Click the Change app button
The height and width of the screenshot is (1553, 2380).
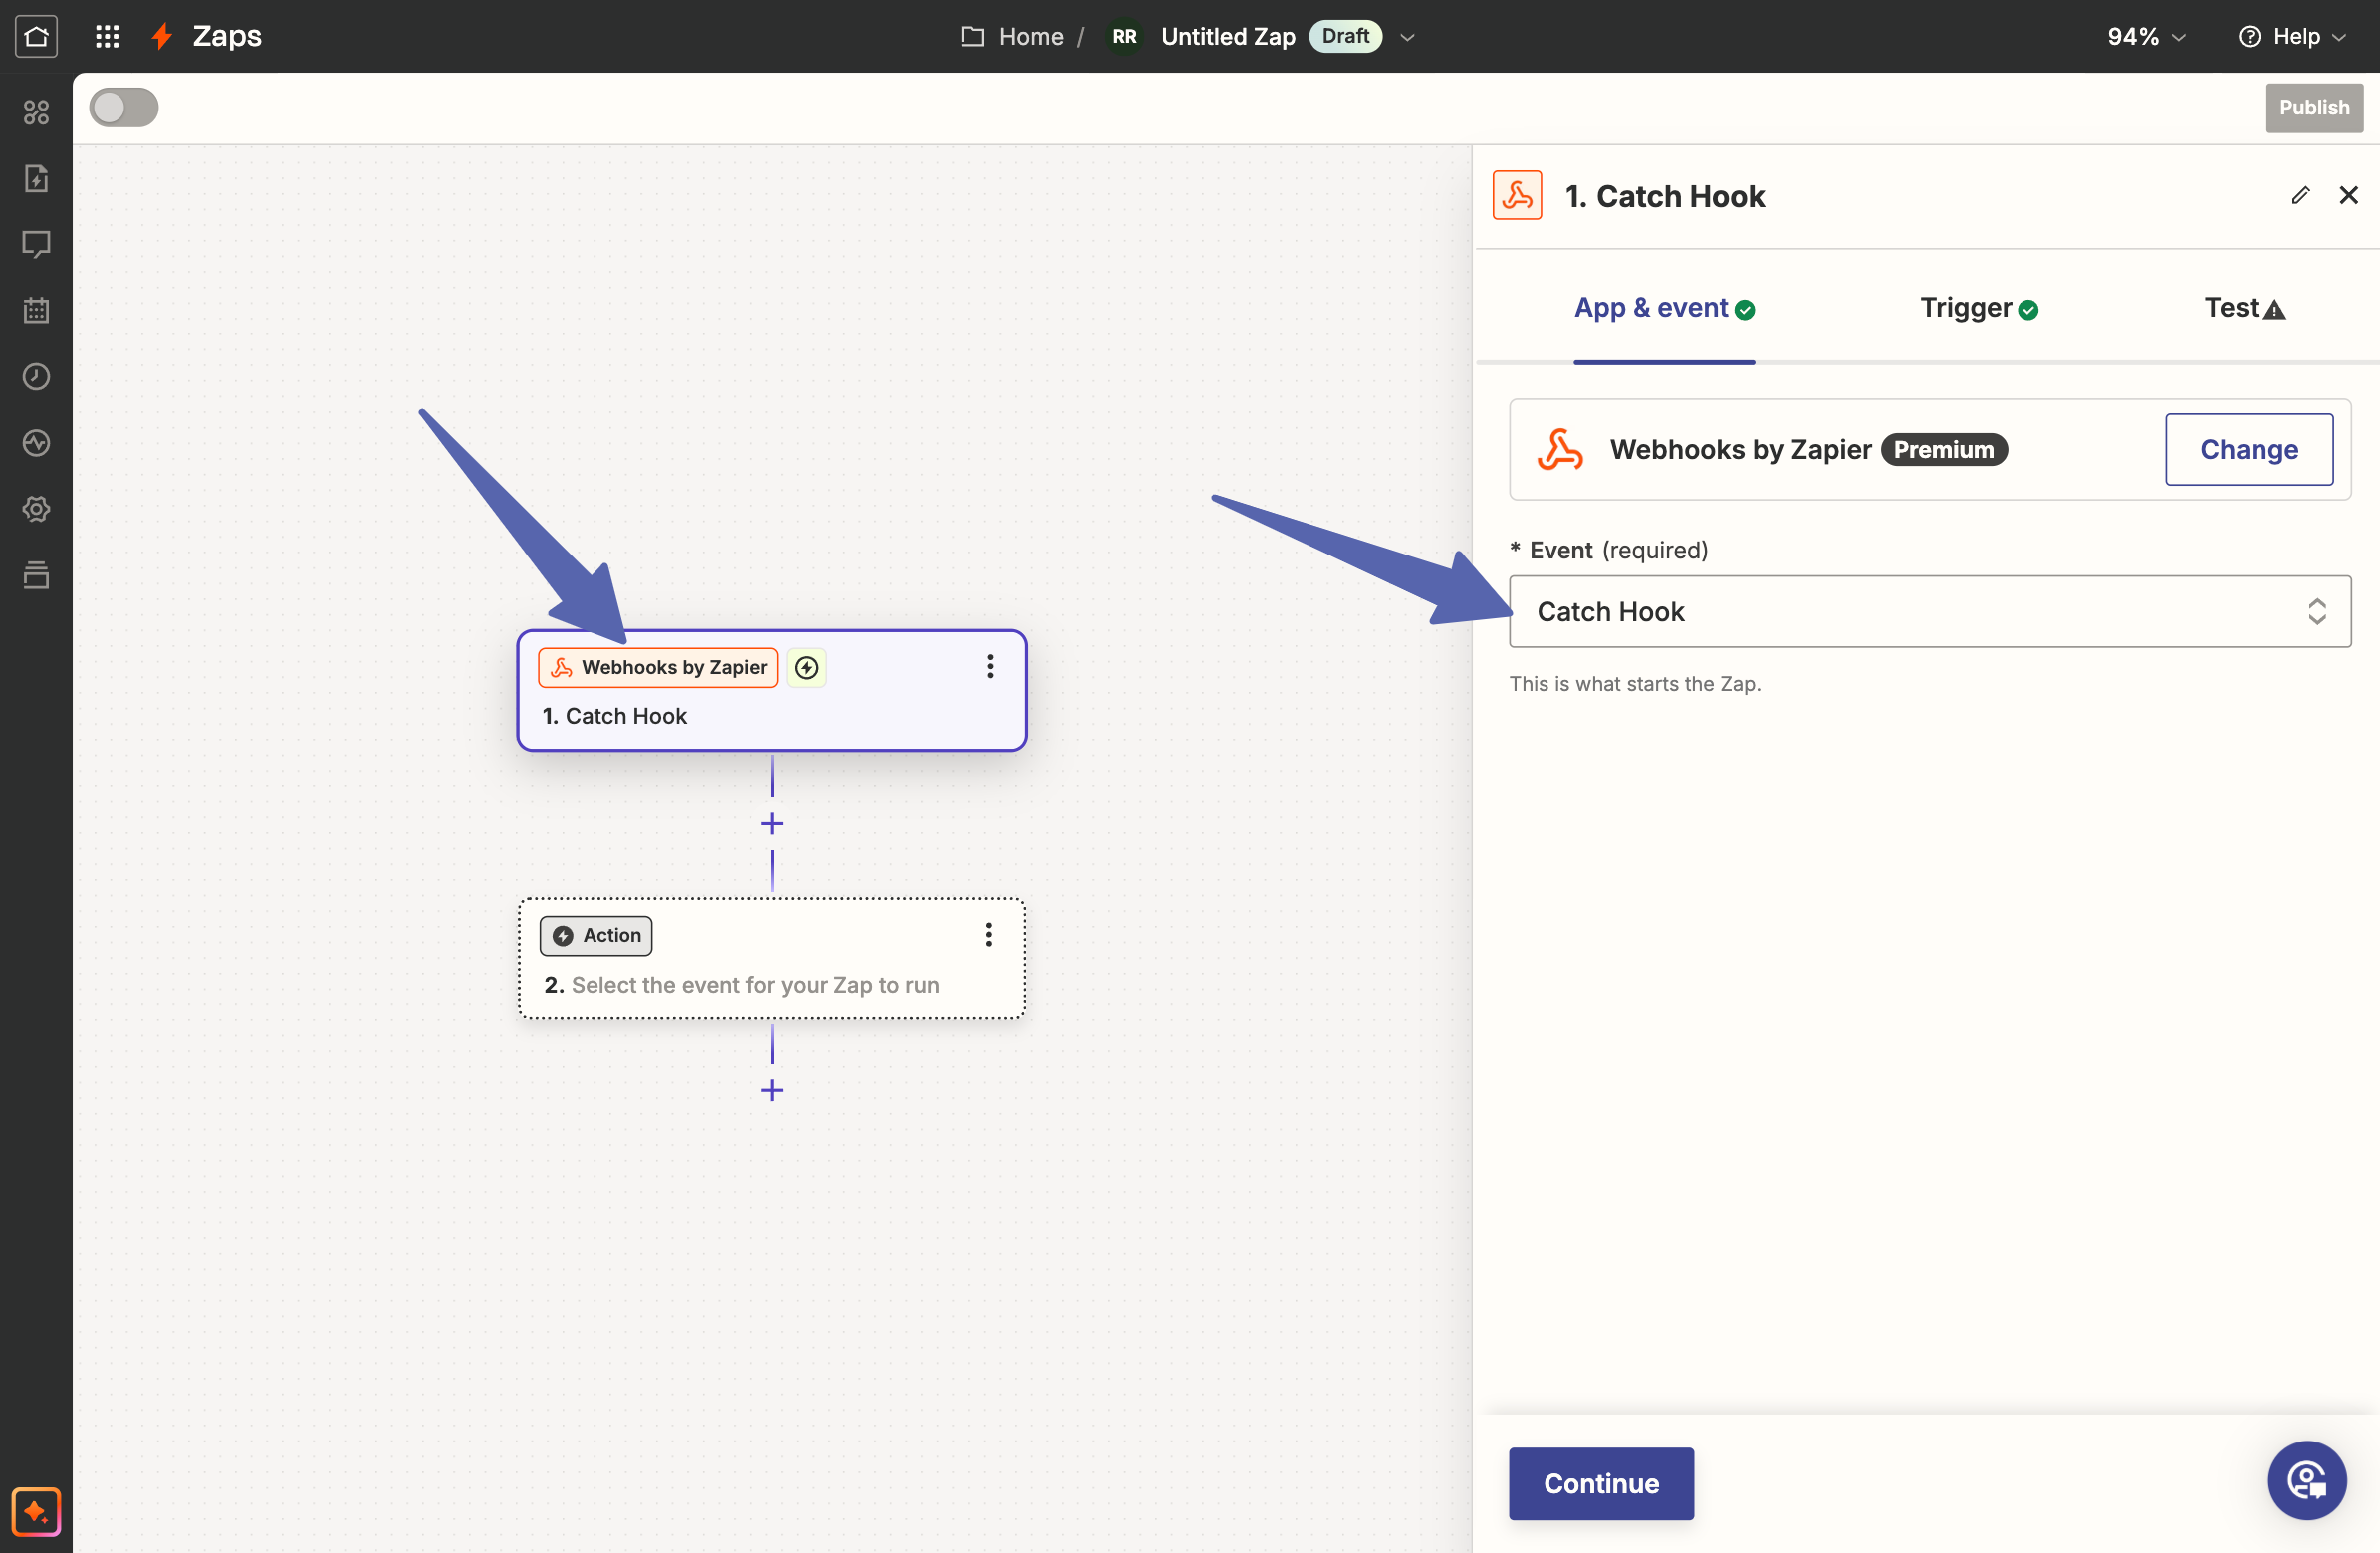pyautogui.click(x=2248, y=449)
